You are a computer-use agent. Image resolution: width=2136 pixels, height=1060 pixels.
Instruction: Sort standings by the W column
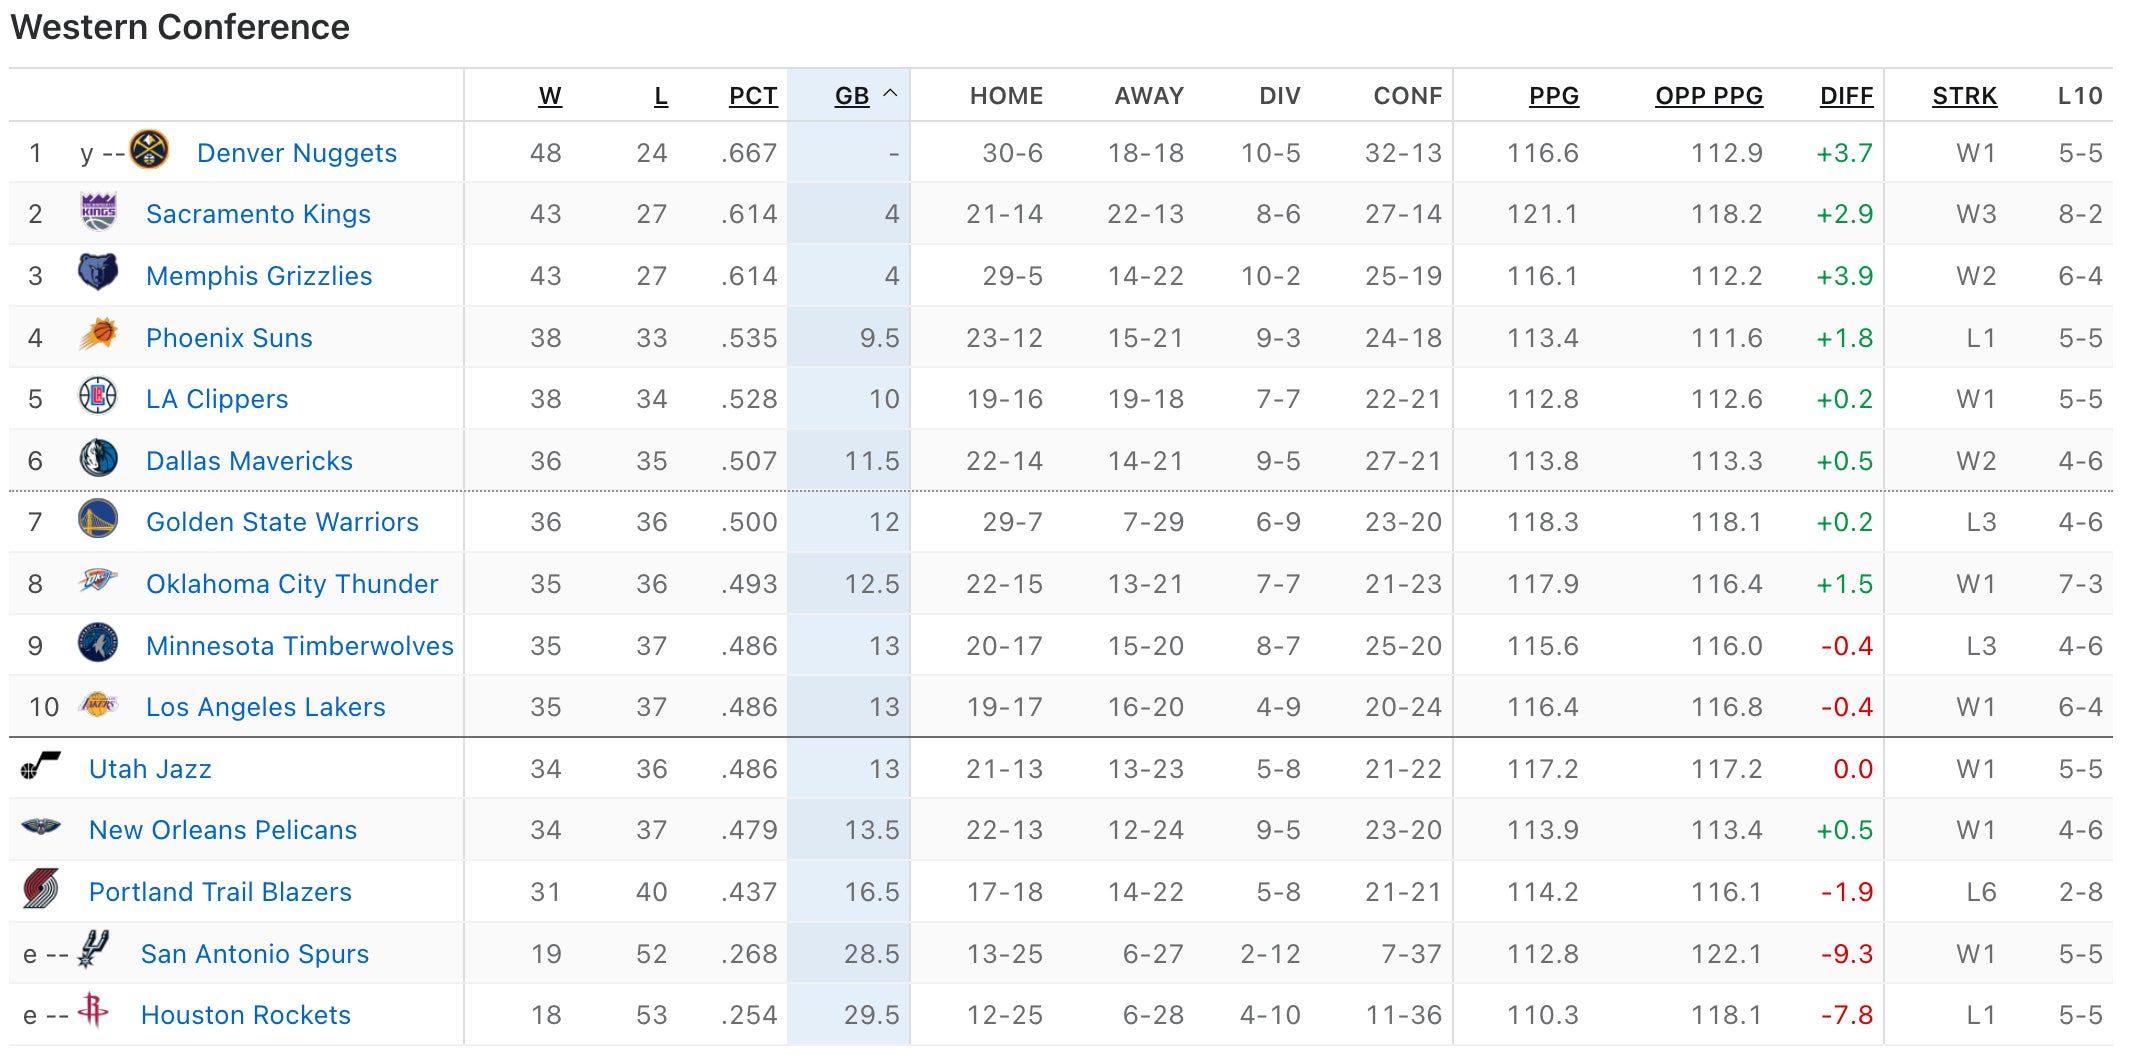(x=550, y=96)
